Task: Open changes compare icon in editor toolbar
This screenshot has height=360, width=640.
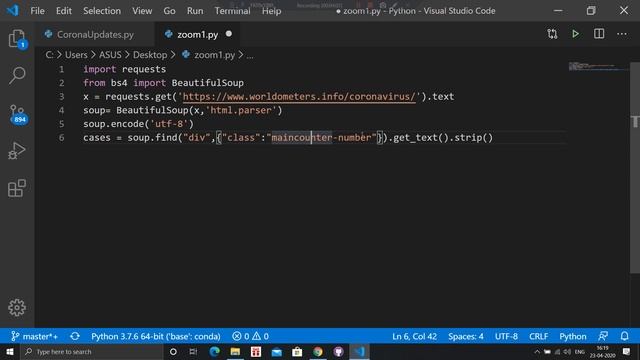Action: (x=552, y=34)
